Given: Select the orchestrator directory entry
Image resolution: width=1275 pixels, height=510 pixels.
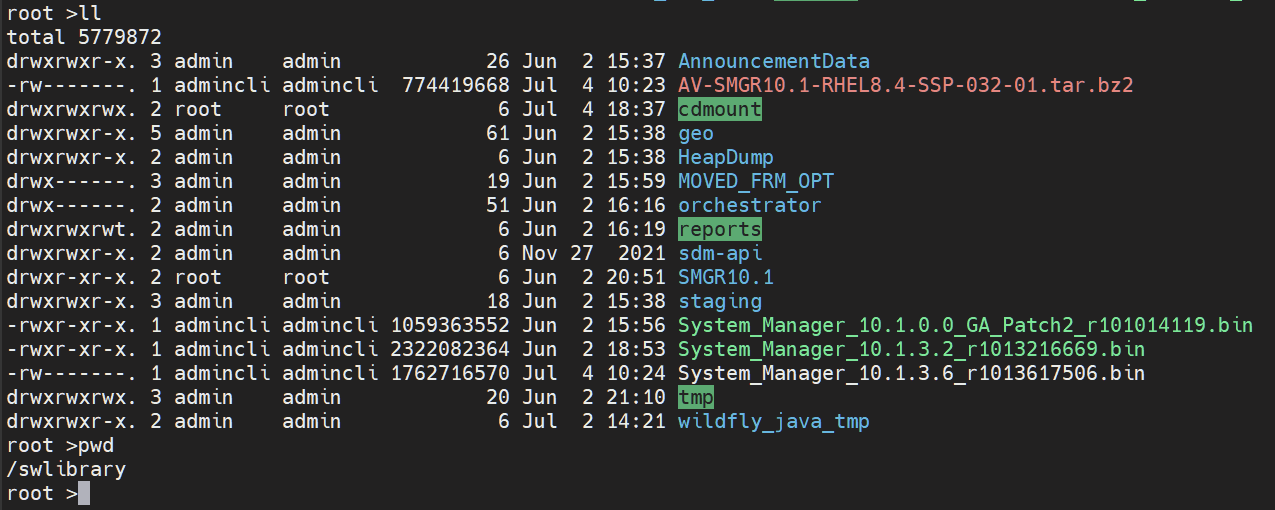Looking at the screenshot, I should click(749, 205).
